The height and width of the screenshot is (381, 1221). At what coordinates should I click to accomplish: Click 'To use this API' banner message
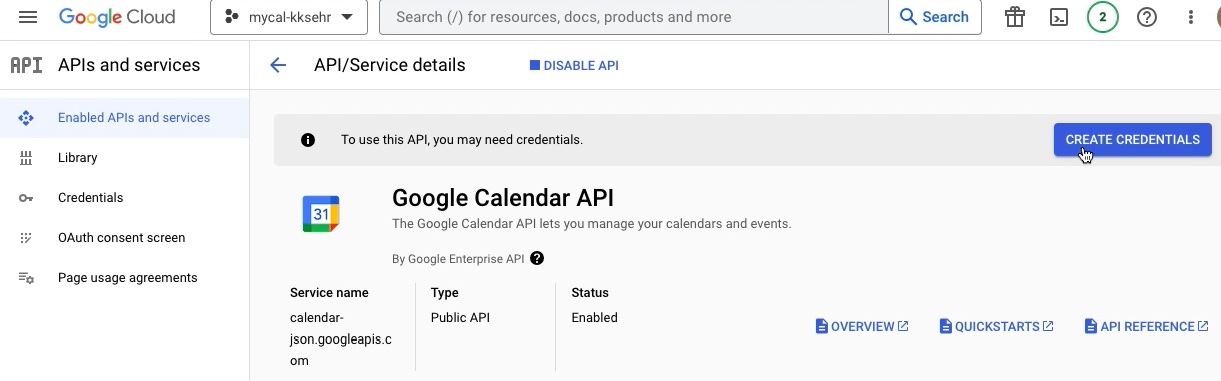462,140
